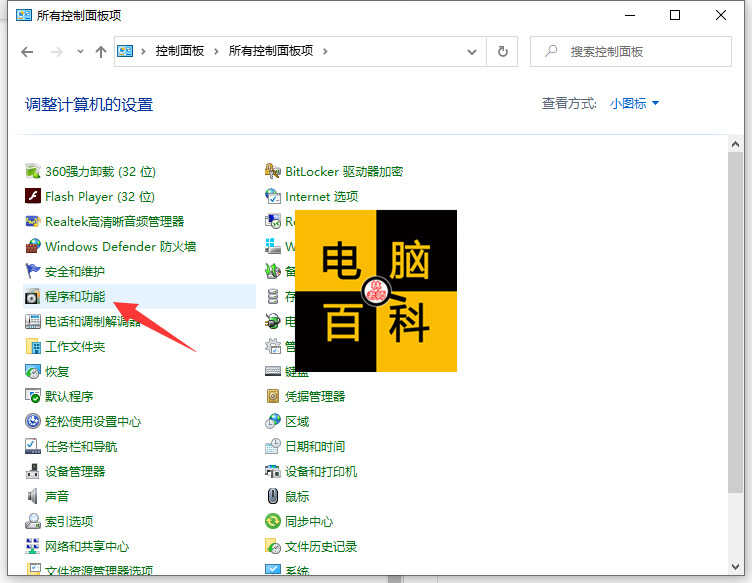The image size is (752, 583).
Task: Click the 设备和打印机 icon
Action: (x=273, y=471)
